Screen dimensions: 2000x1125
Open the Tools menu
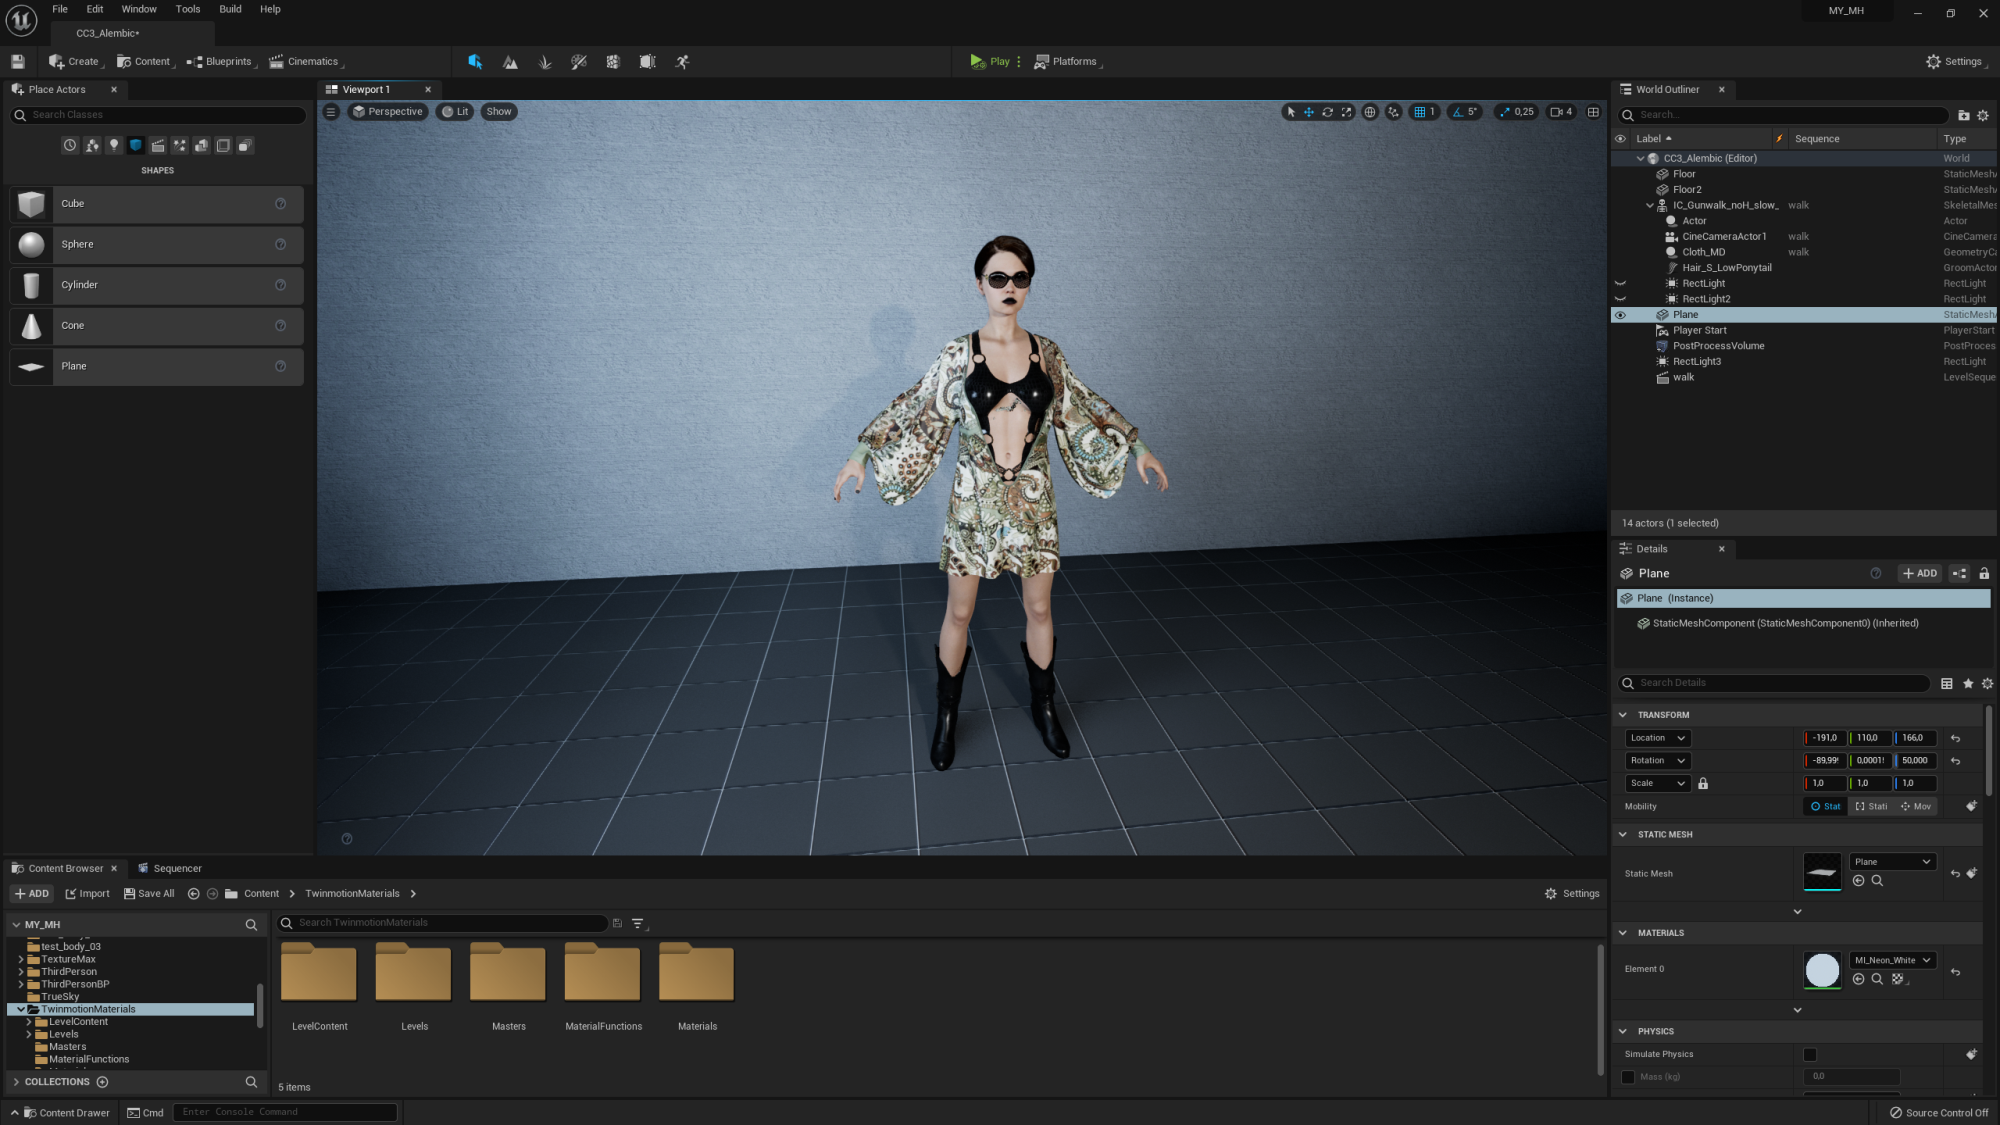click(188, 9)
